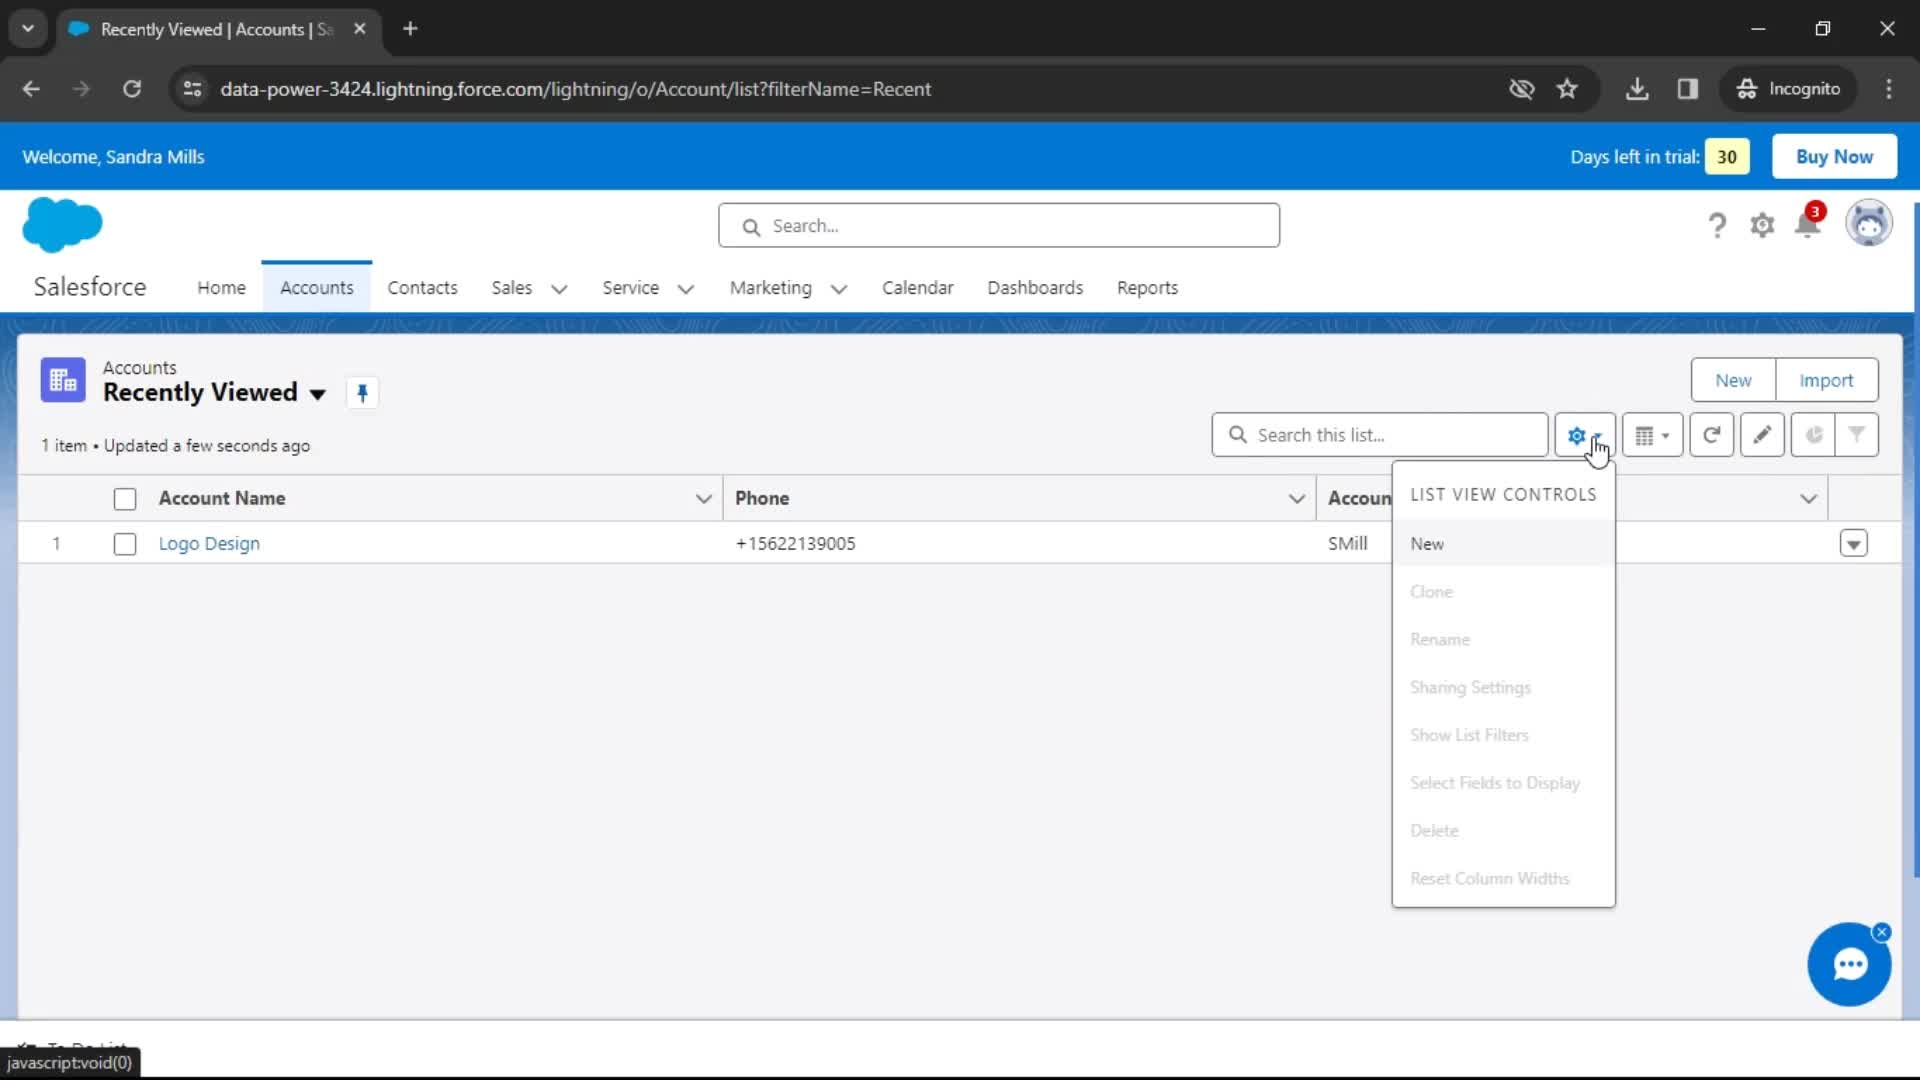This screenshot has height=1080, width=1920.
Task: Click the Salesforce cloud logo
Action: (x=62, y=224)
